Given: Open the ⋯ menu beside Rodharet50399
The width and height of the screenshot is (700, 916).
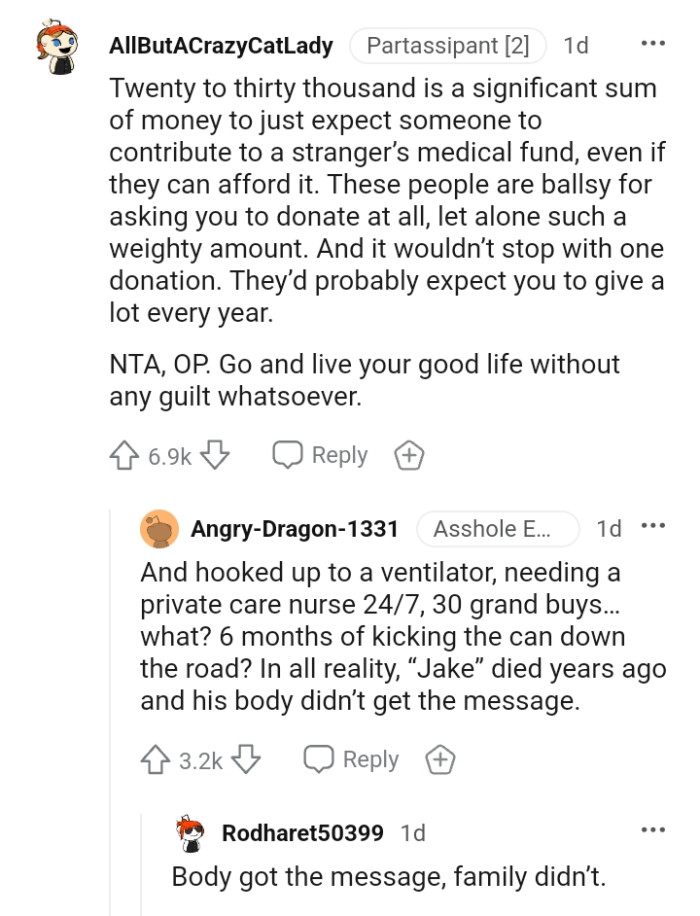Looking at the screenshot, I should (654, 831).
